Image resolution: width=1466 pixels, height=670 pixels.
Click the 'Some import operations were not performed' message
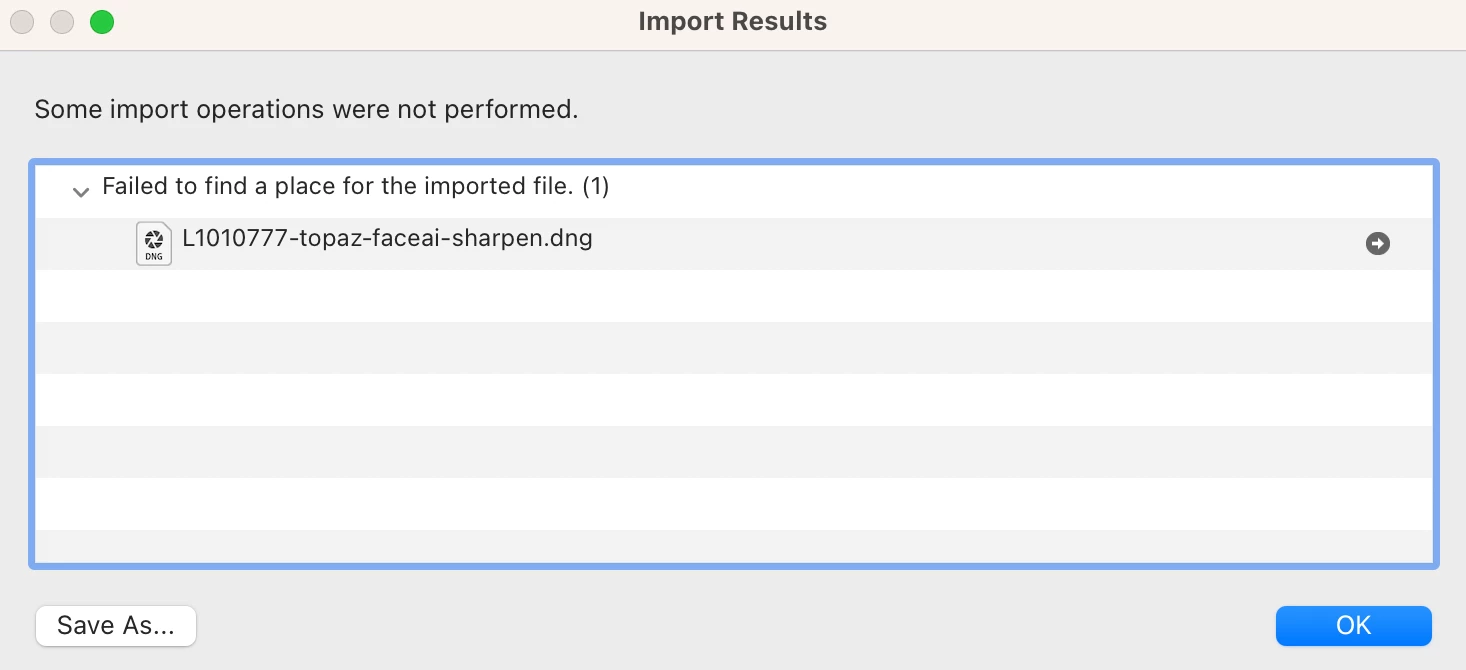pyautogui.click(x=306, y=109)
